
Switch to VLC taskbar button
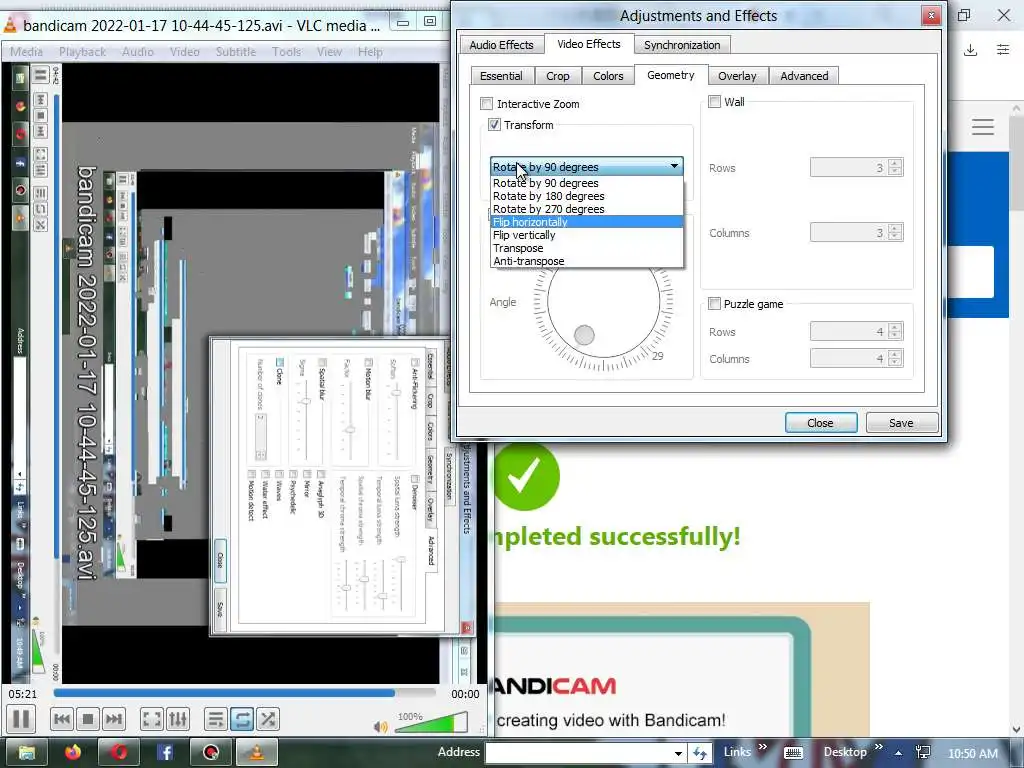pyautogui.click(x=257, y=752)
